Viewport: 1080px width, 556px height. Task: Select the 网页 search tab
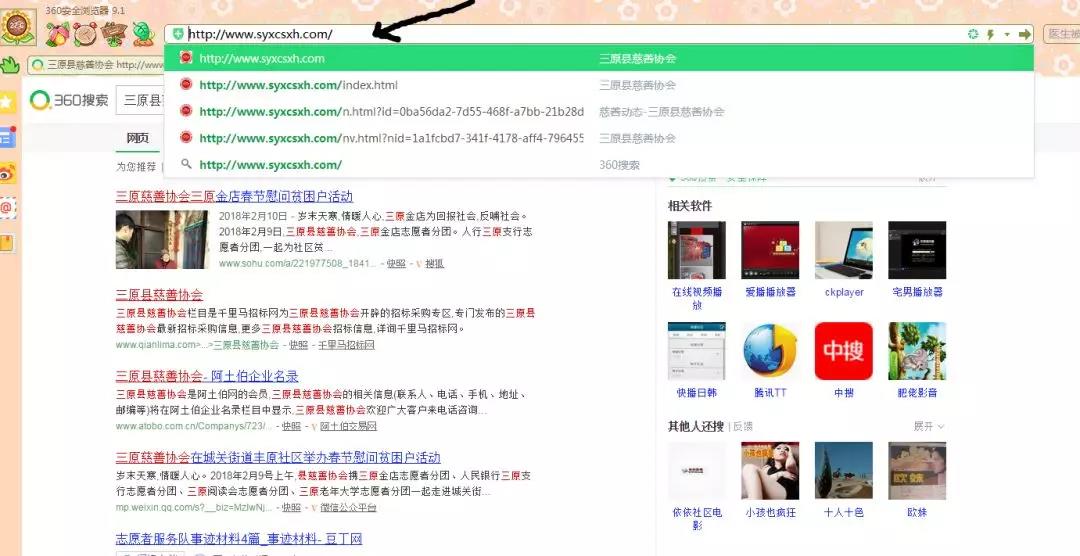click(137, 138)
